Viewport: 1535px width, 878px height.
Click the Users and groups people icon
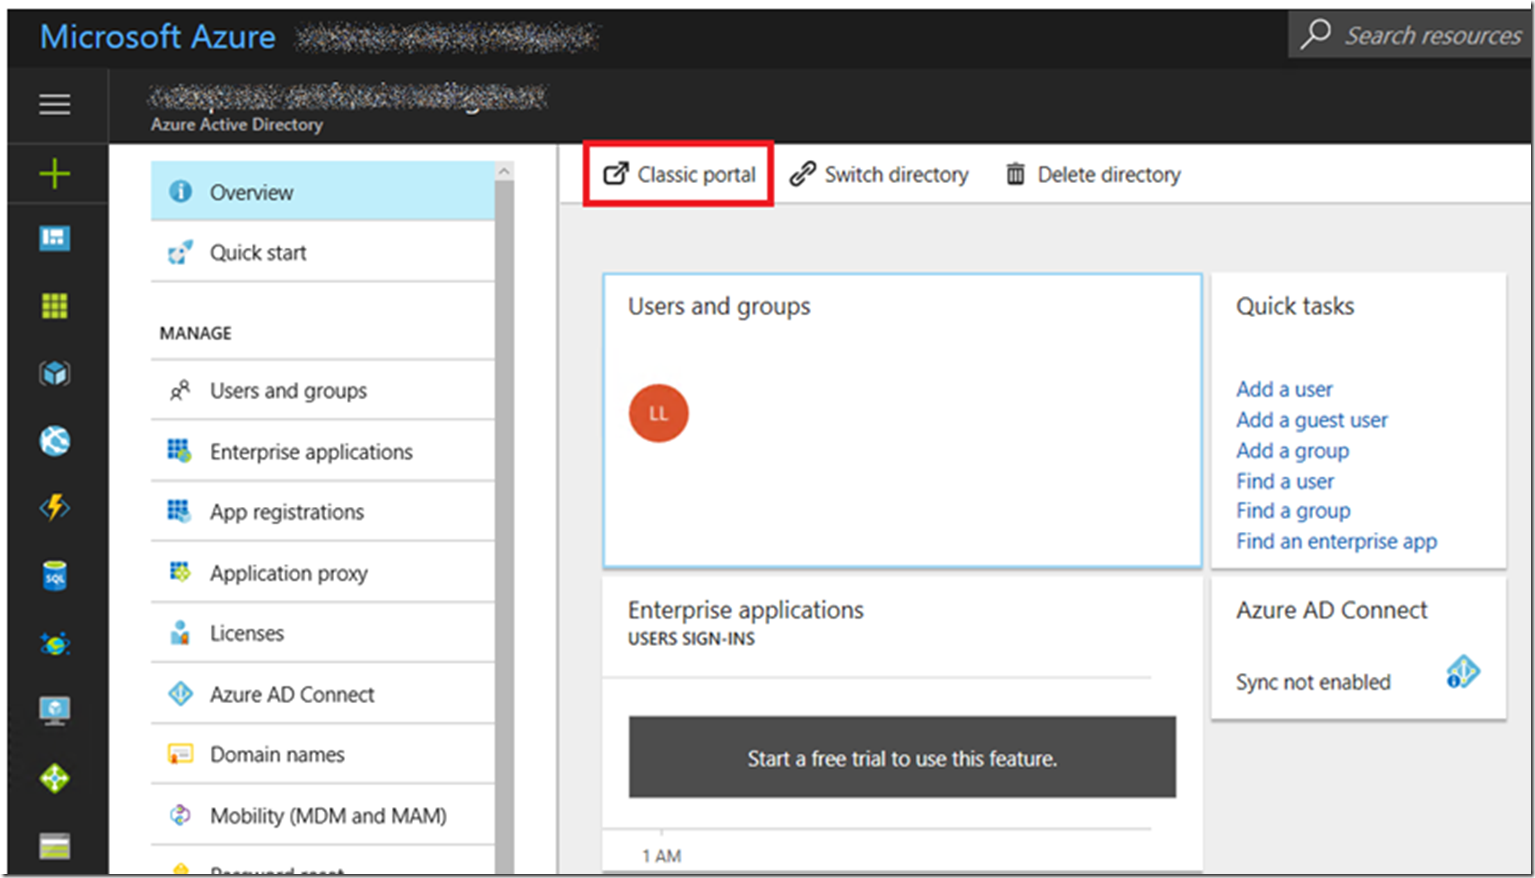[180, 390]
